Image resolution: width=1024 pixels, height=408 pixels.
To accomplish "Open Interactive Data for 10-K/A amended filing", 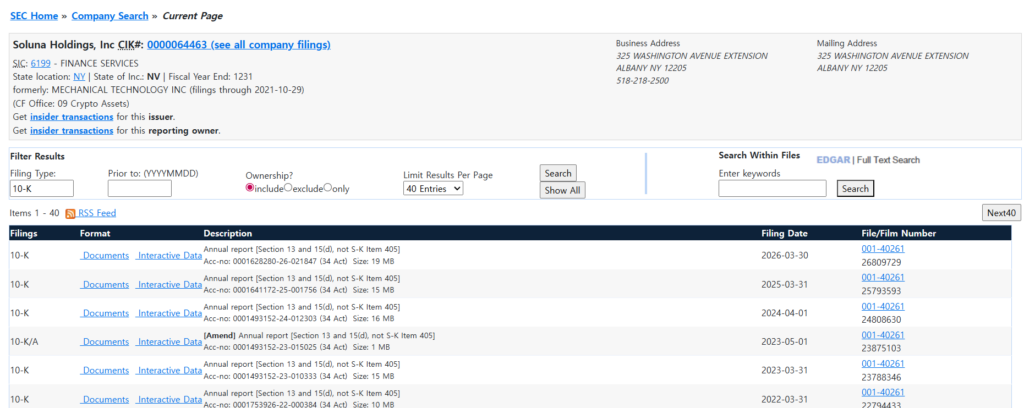I will (x=168, y=342).
